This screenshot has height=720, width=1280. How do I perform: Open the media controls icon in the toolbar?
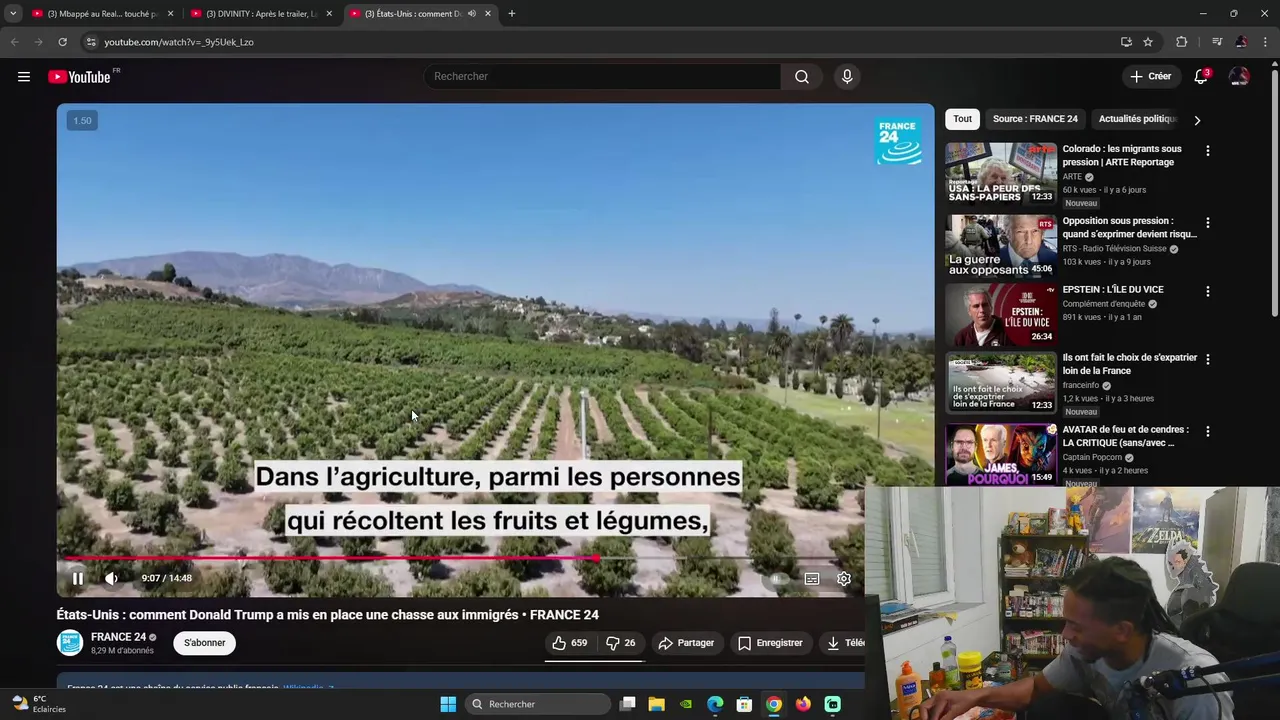tap(1217, 42)
